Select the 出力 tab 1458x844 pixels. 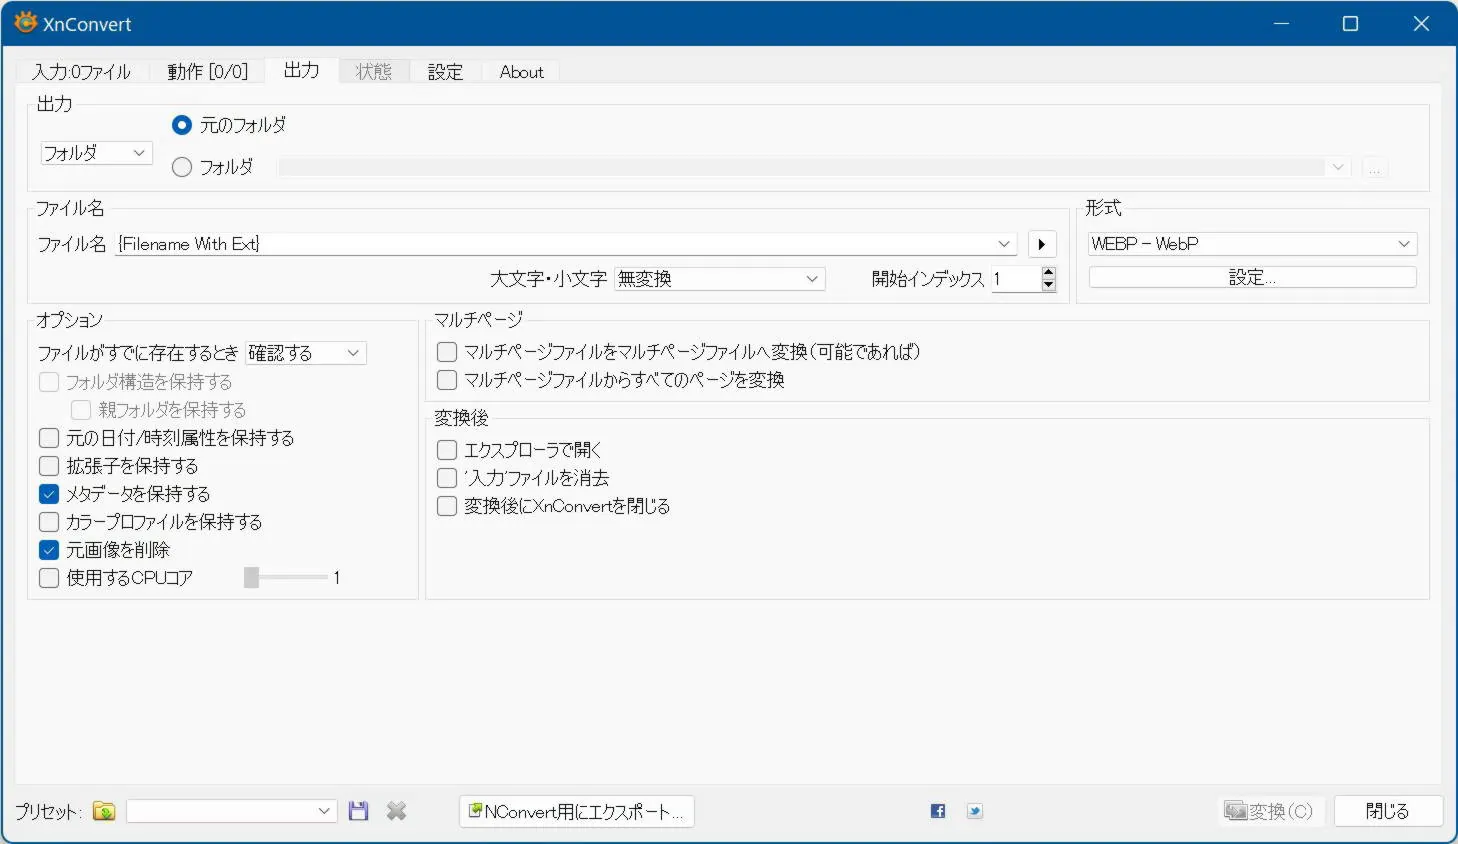(x=301, y=70)
